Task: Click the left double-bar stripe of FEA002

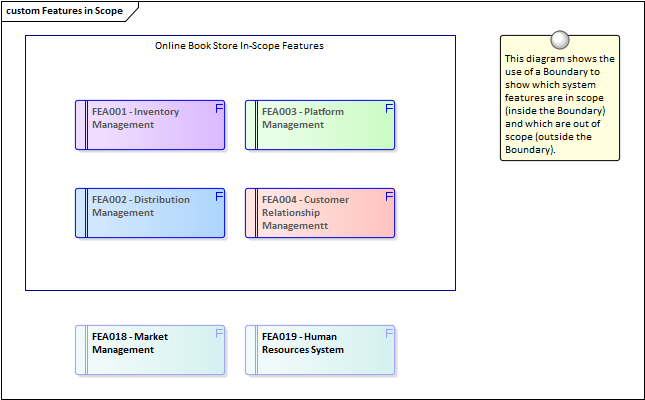Action: tap(82, 213)
